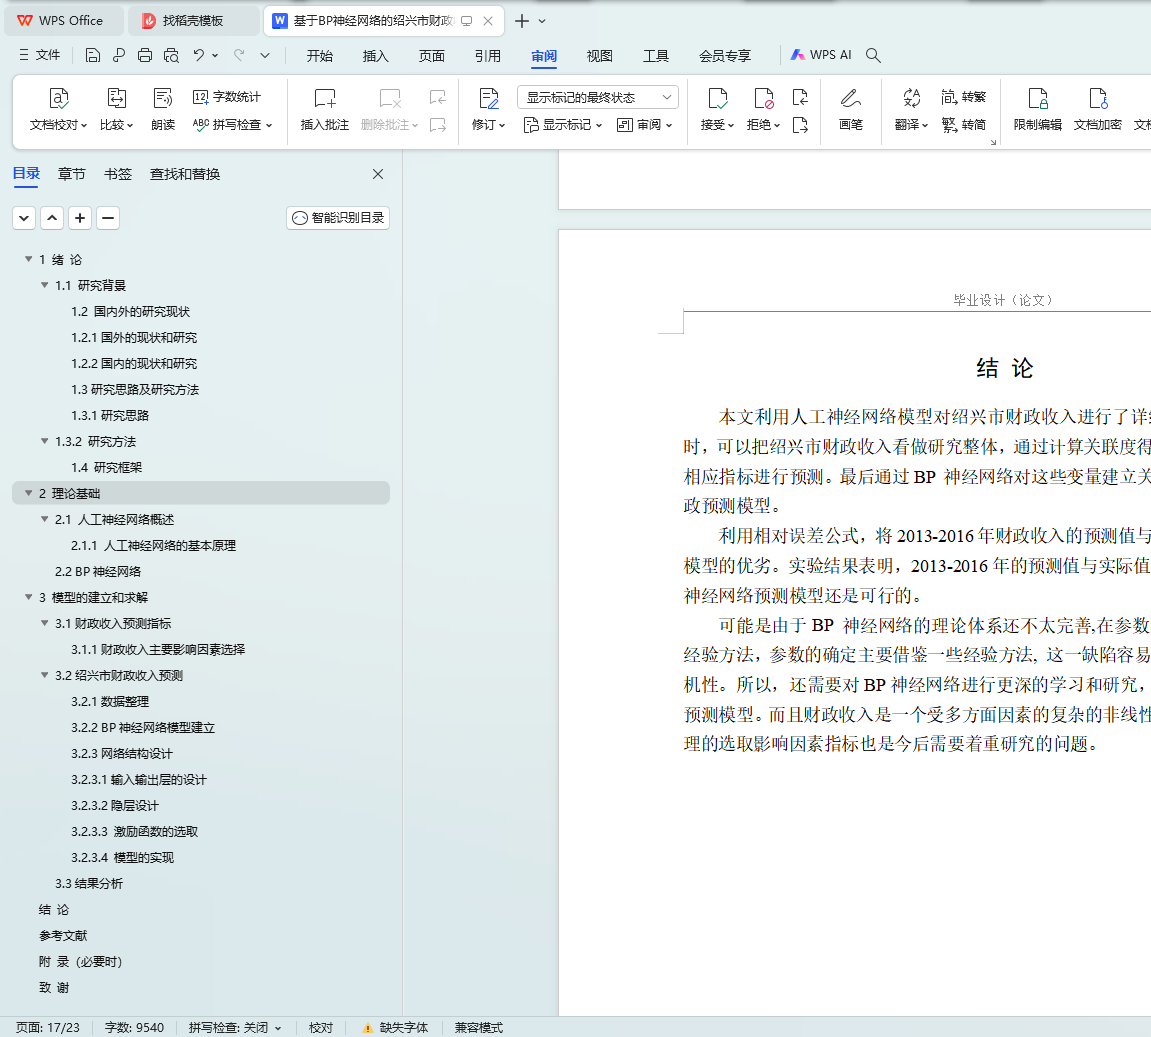Click the 比较 compare documents icon
Screen dimensions: 1151x1037
[117, 109]
